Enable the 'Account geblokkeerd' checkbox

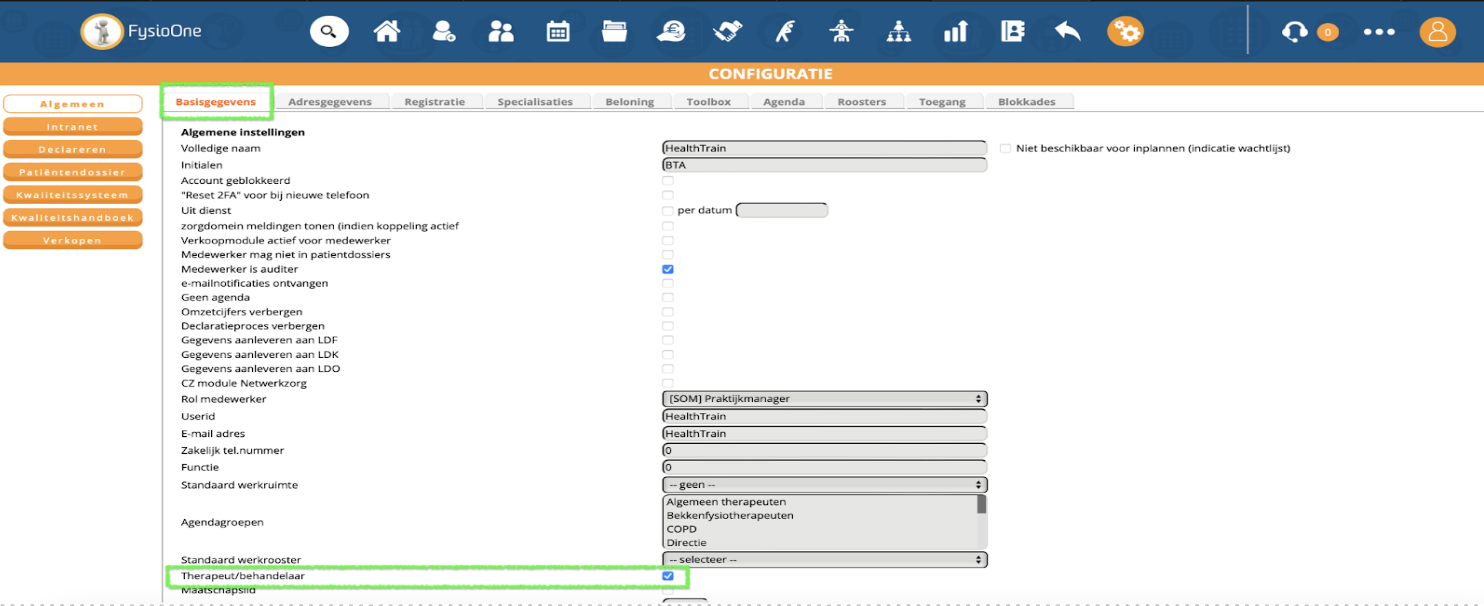(667, 180)
